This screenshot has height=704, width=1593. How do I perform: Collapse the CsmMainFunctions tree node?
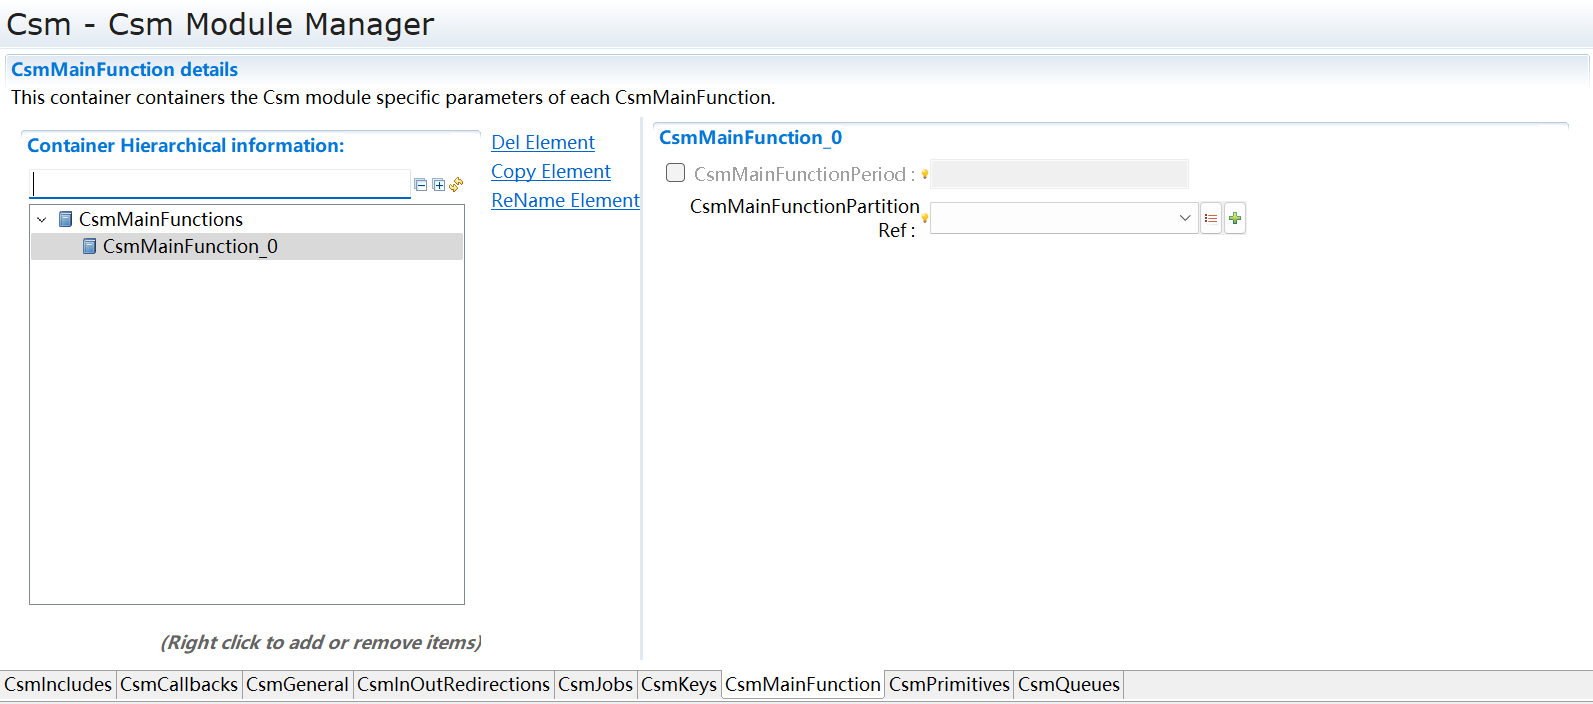click(x=42, y=219)
